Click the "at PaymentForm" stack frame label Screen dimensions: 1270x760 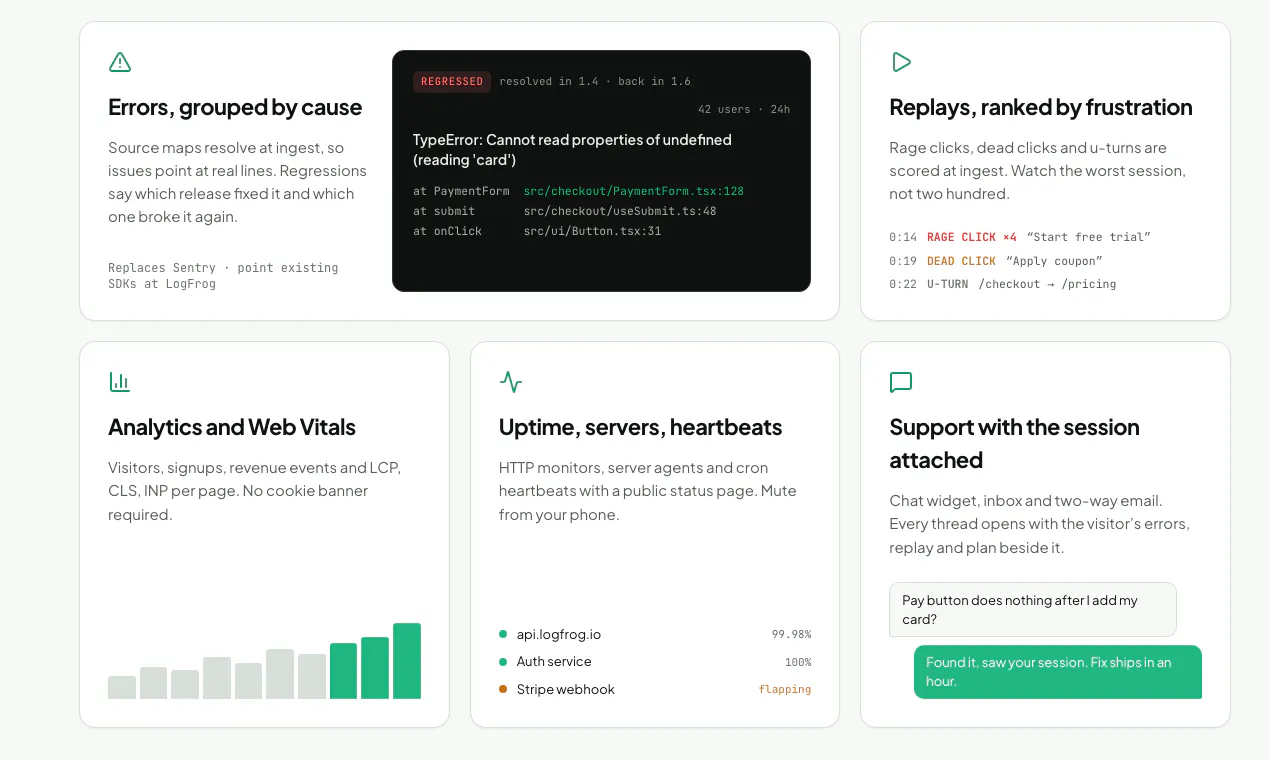[x=461, y=191]
